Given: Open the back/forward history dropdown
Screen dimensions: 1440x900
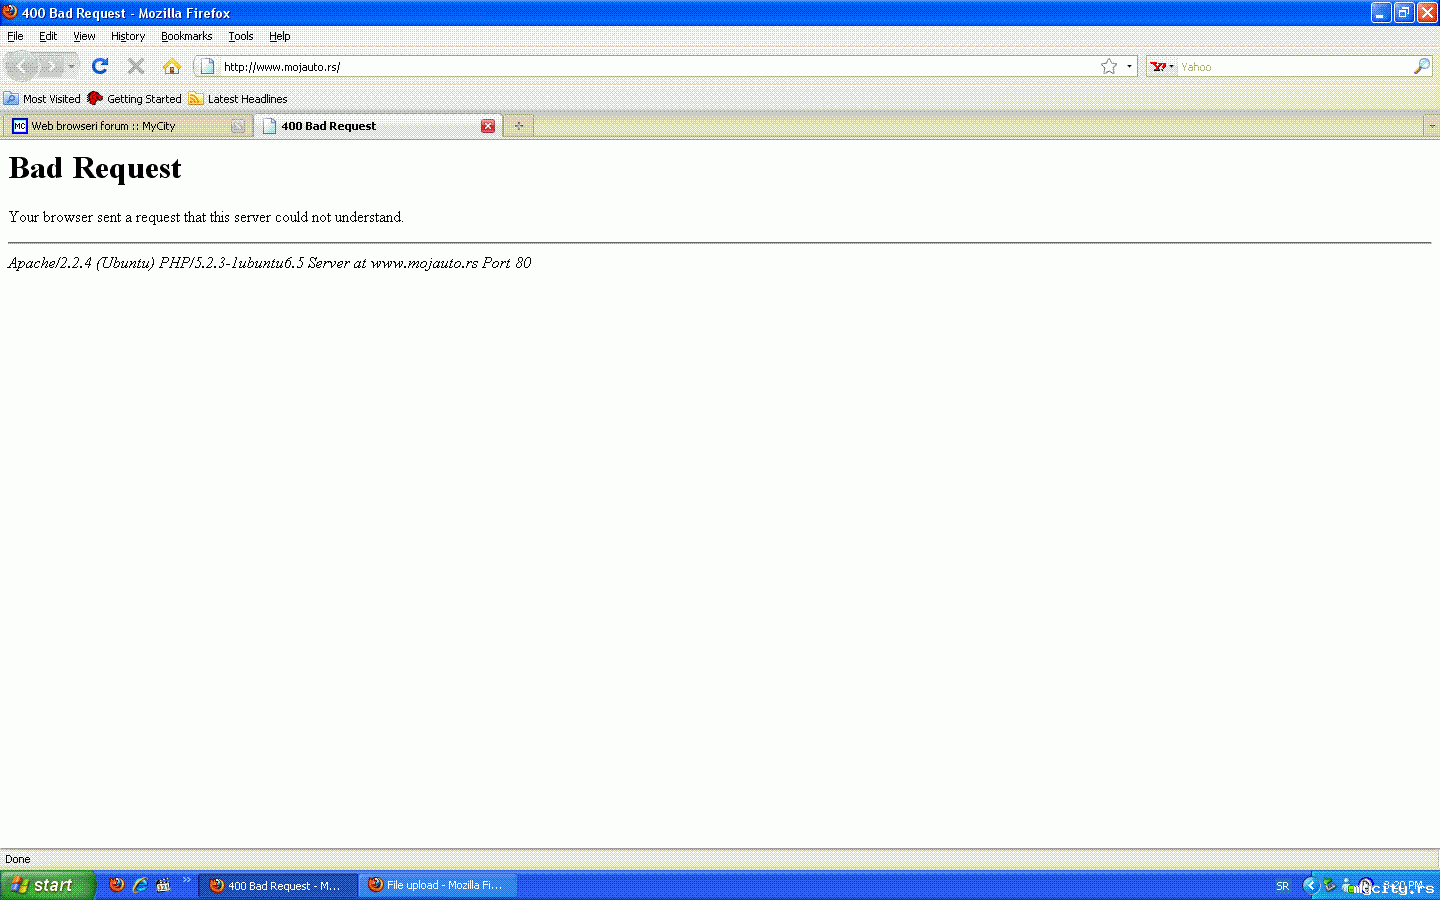Looking at the screenshot, I should (71, 67).
